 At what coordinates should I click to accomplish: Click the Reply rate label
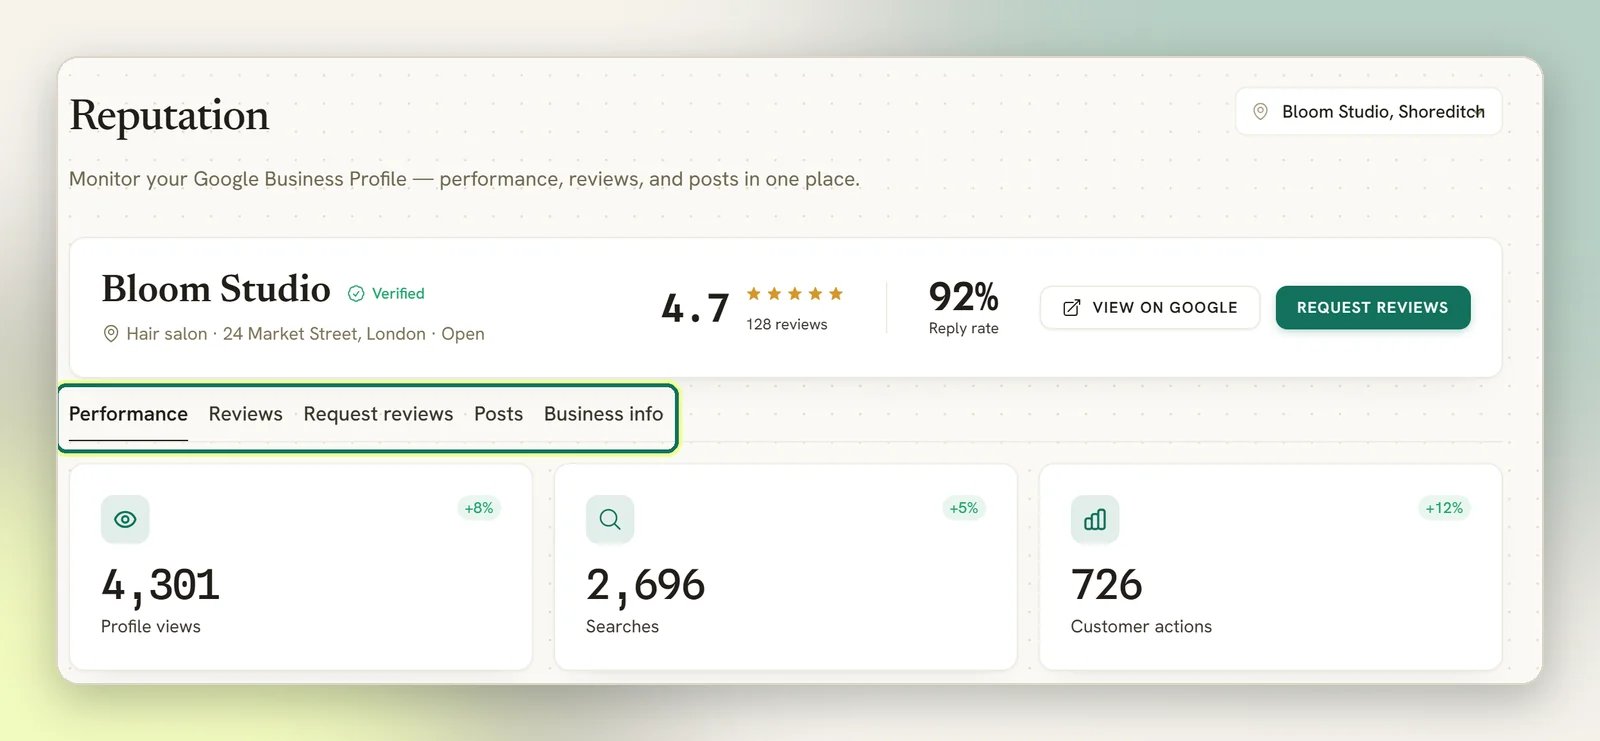pos(964,328)
